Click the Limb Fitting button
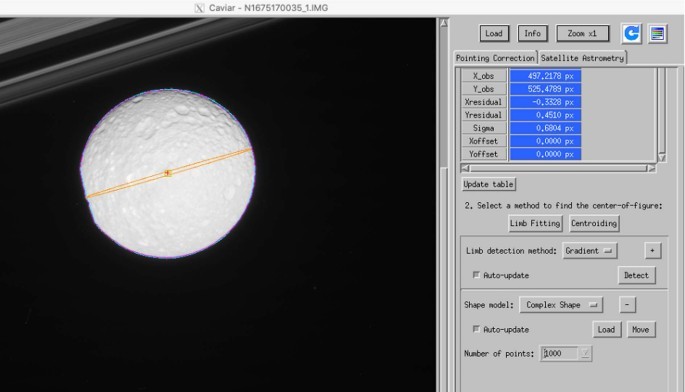The image size is (685, 392). click(535, 223)
